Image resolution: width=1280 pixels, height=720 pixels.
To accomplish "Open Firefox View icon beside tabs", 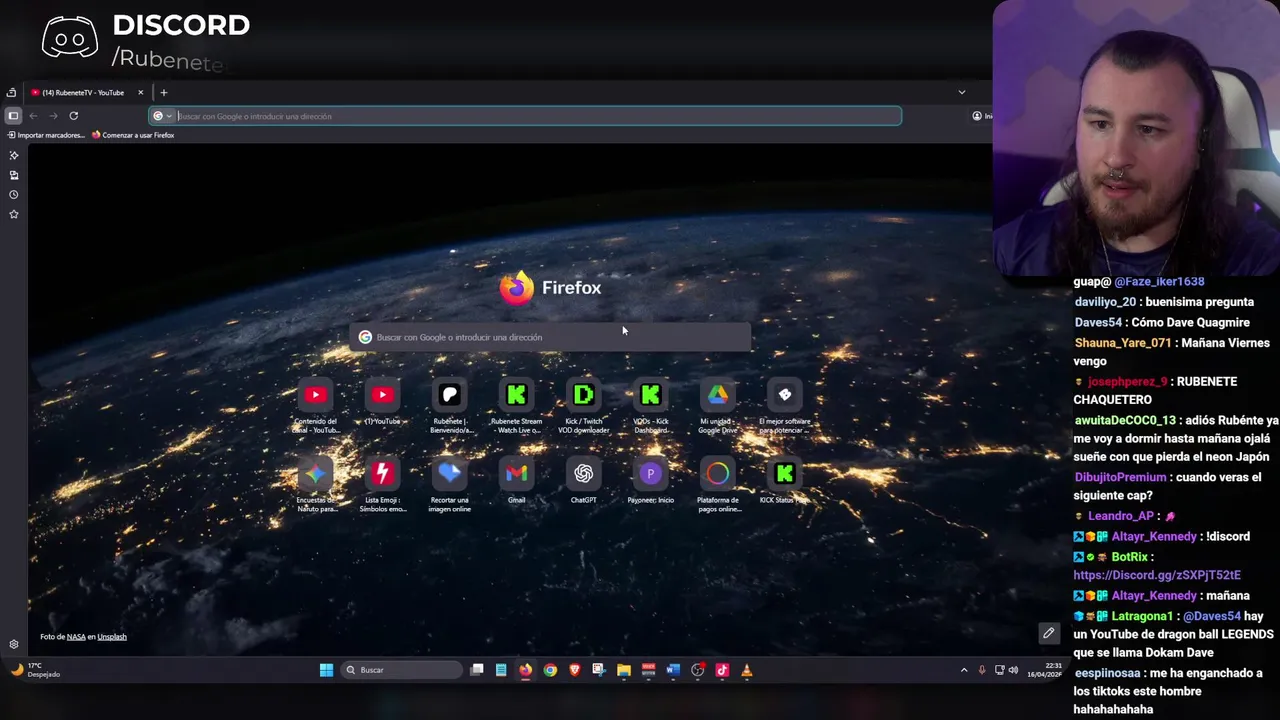I will 11,93.
